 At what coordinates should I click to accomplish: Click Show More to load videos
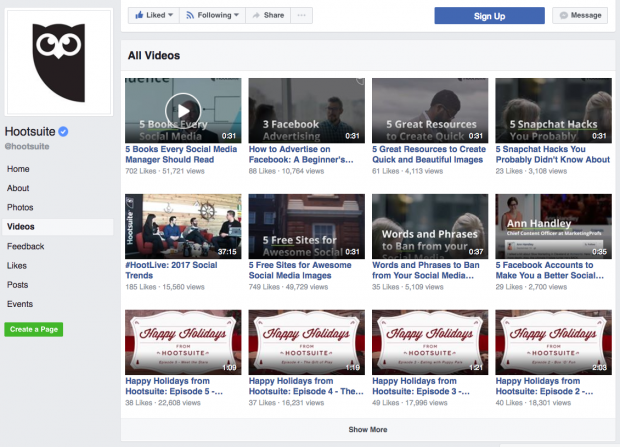pos(368,430)
